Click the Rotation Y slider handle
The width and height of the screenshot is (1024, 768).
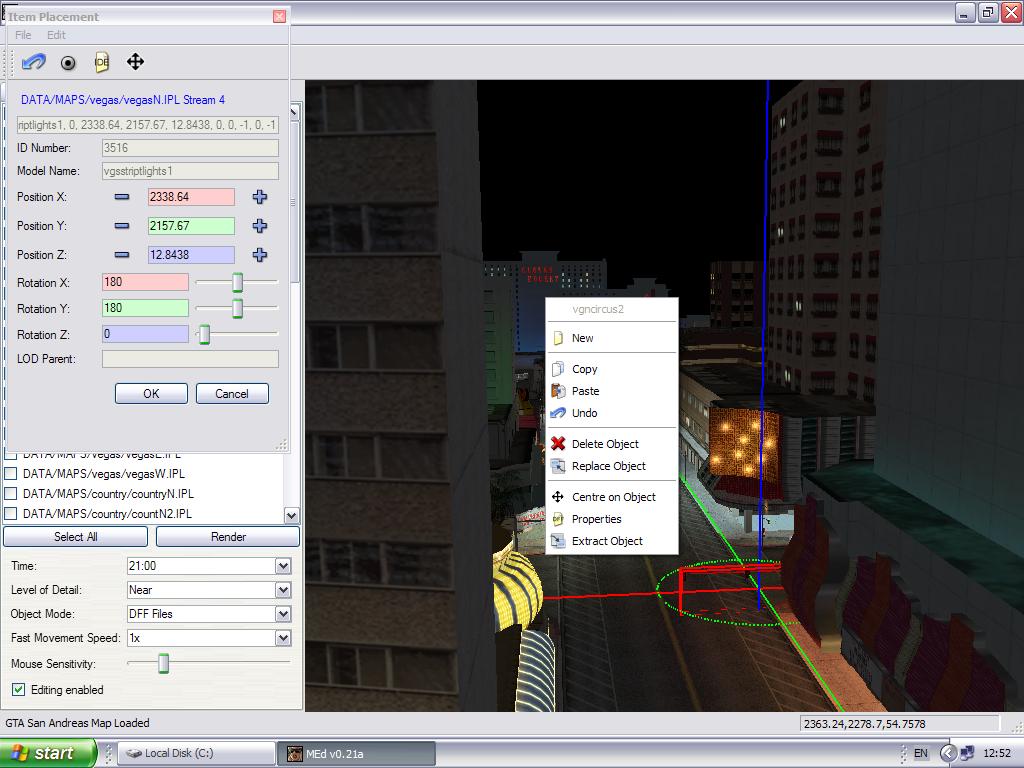[x=238, y=308]
